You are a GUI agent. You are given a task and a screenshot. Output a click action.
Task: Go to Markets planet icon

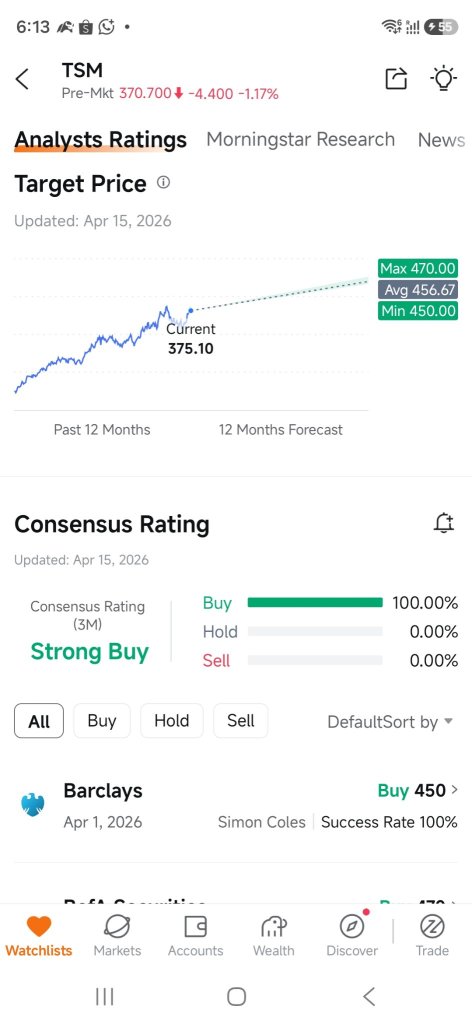click(x=117, y=926)
